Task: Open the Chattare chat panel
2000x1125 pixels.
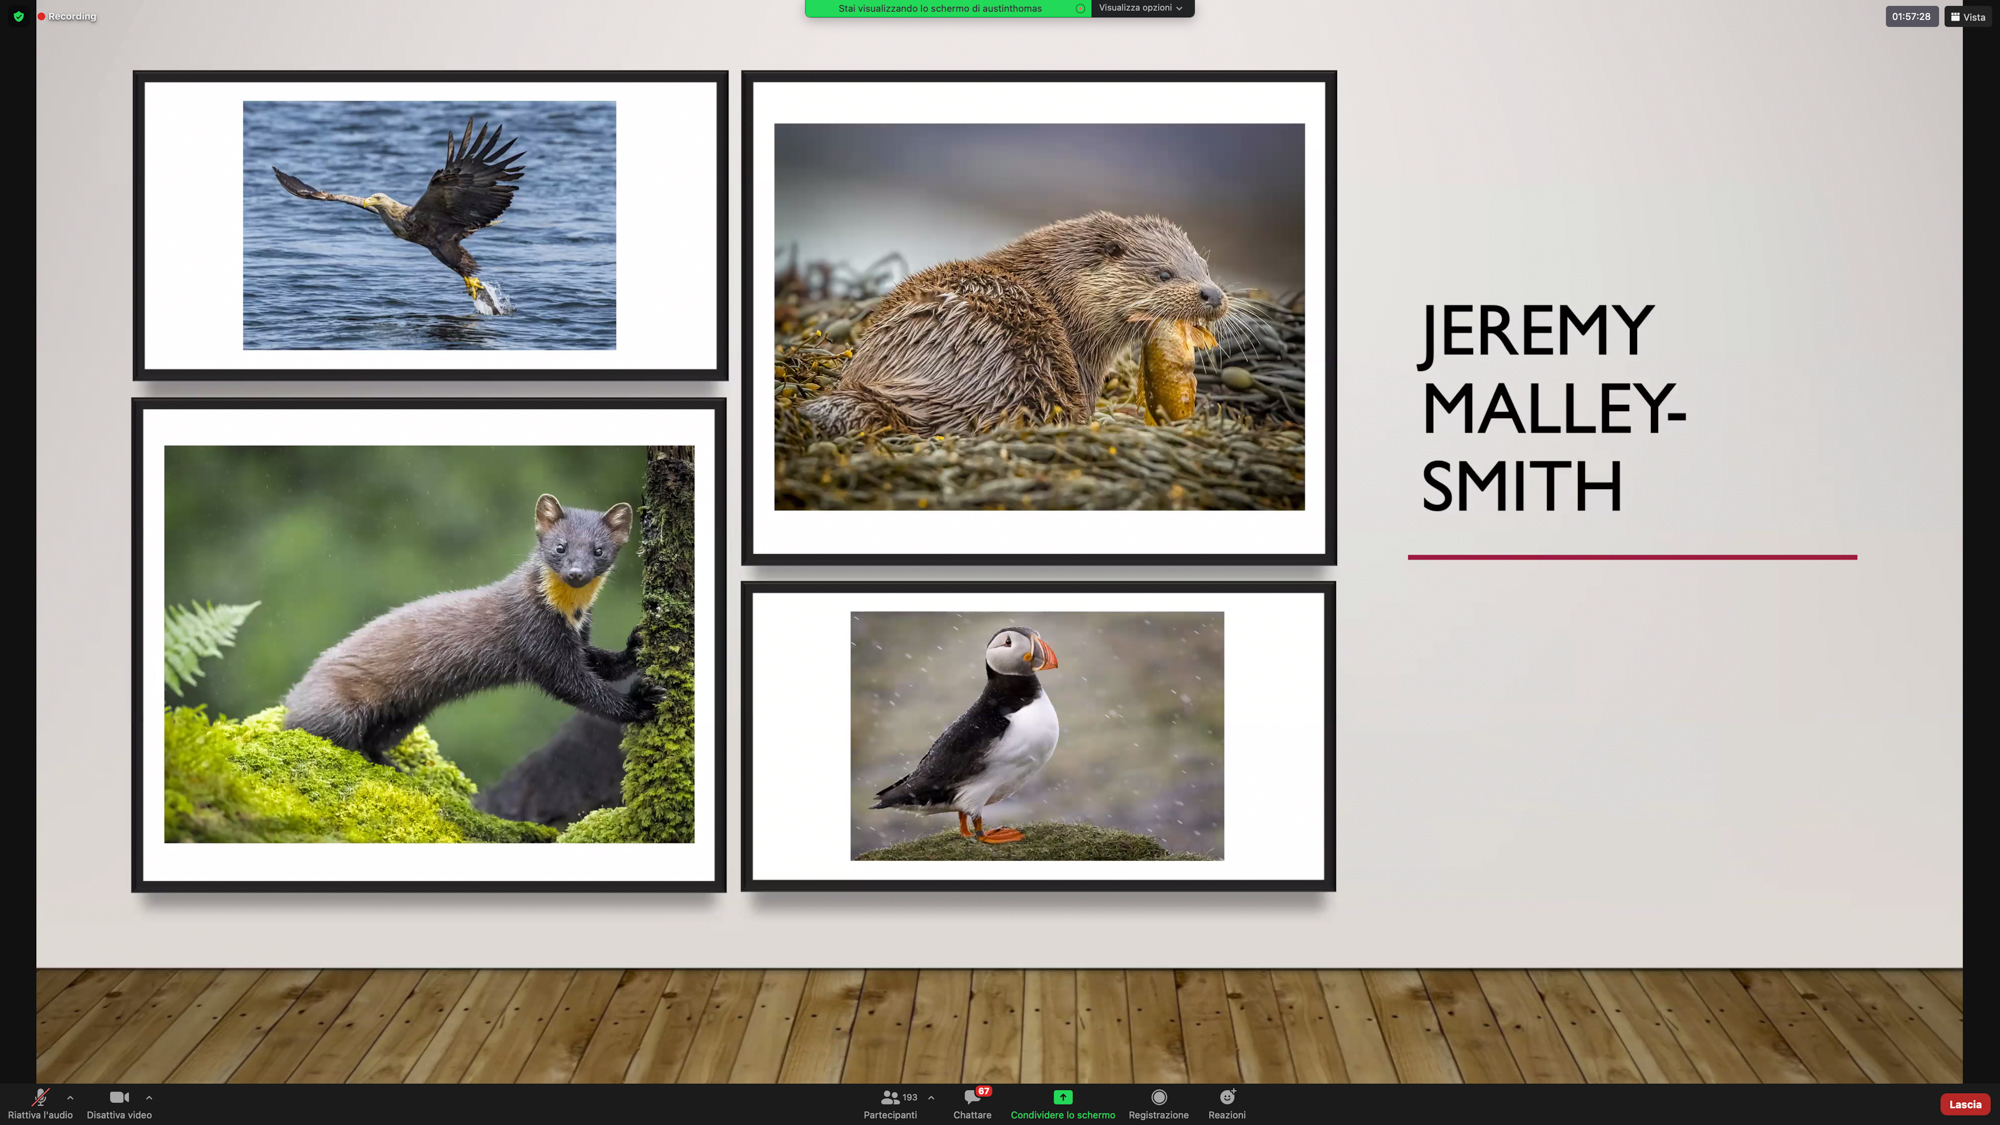Action: coord(972,1104)
